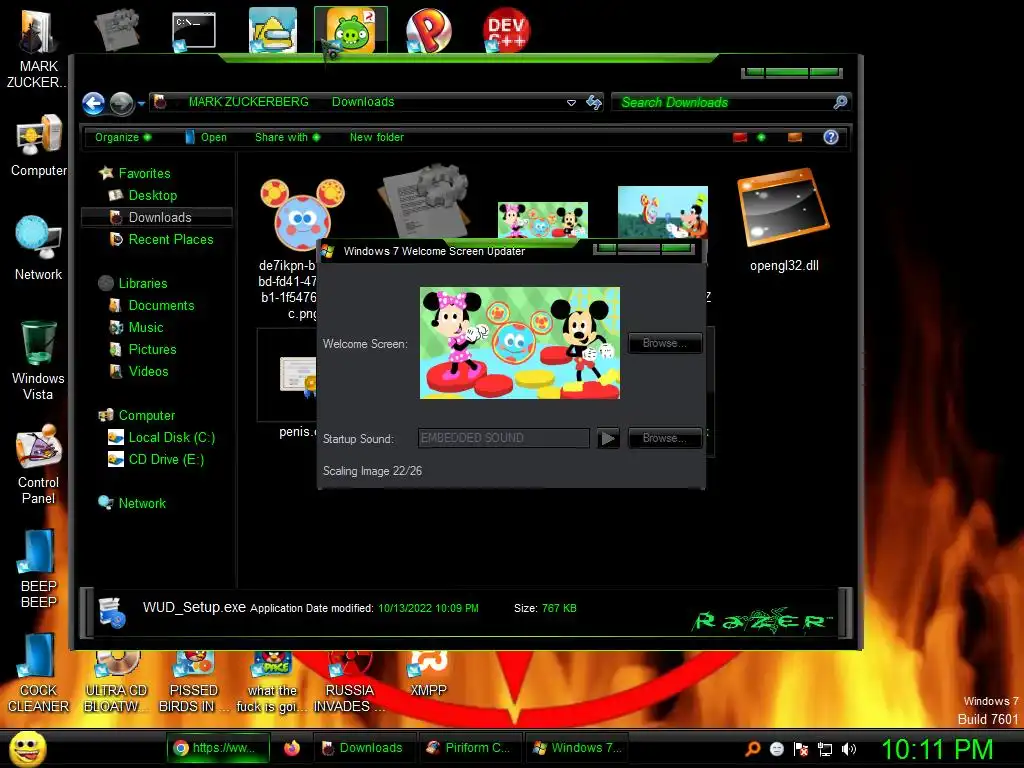Click Open in the Explorer toolbar
1024x768 pixels.
click(x=206, y=137)
